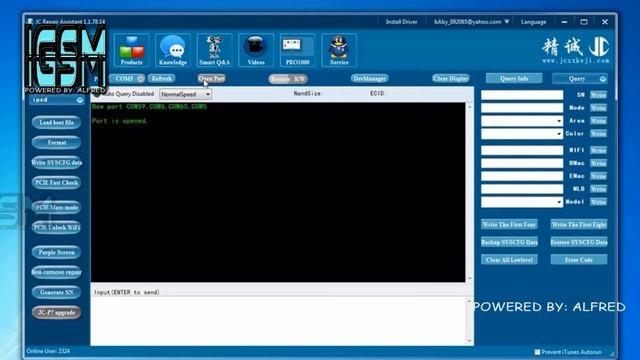The height and width of the screenshot is (360, 640).
Task: Expand the COM5 port dropdown
Action: [140, 78]
